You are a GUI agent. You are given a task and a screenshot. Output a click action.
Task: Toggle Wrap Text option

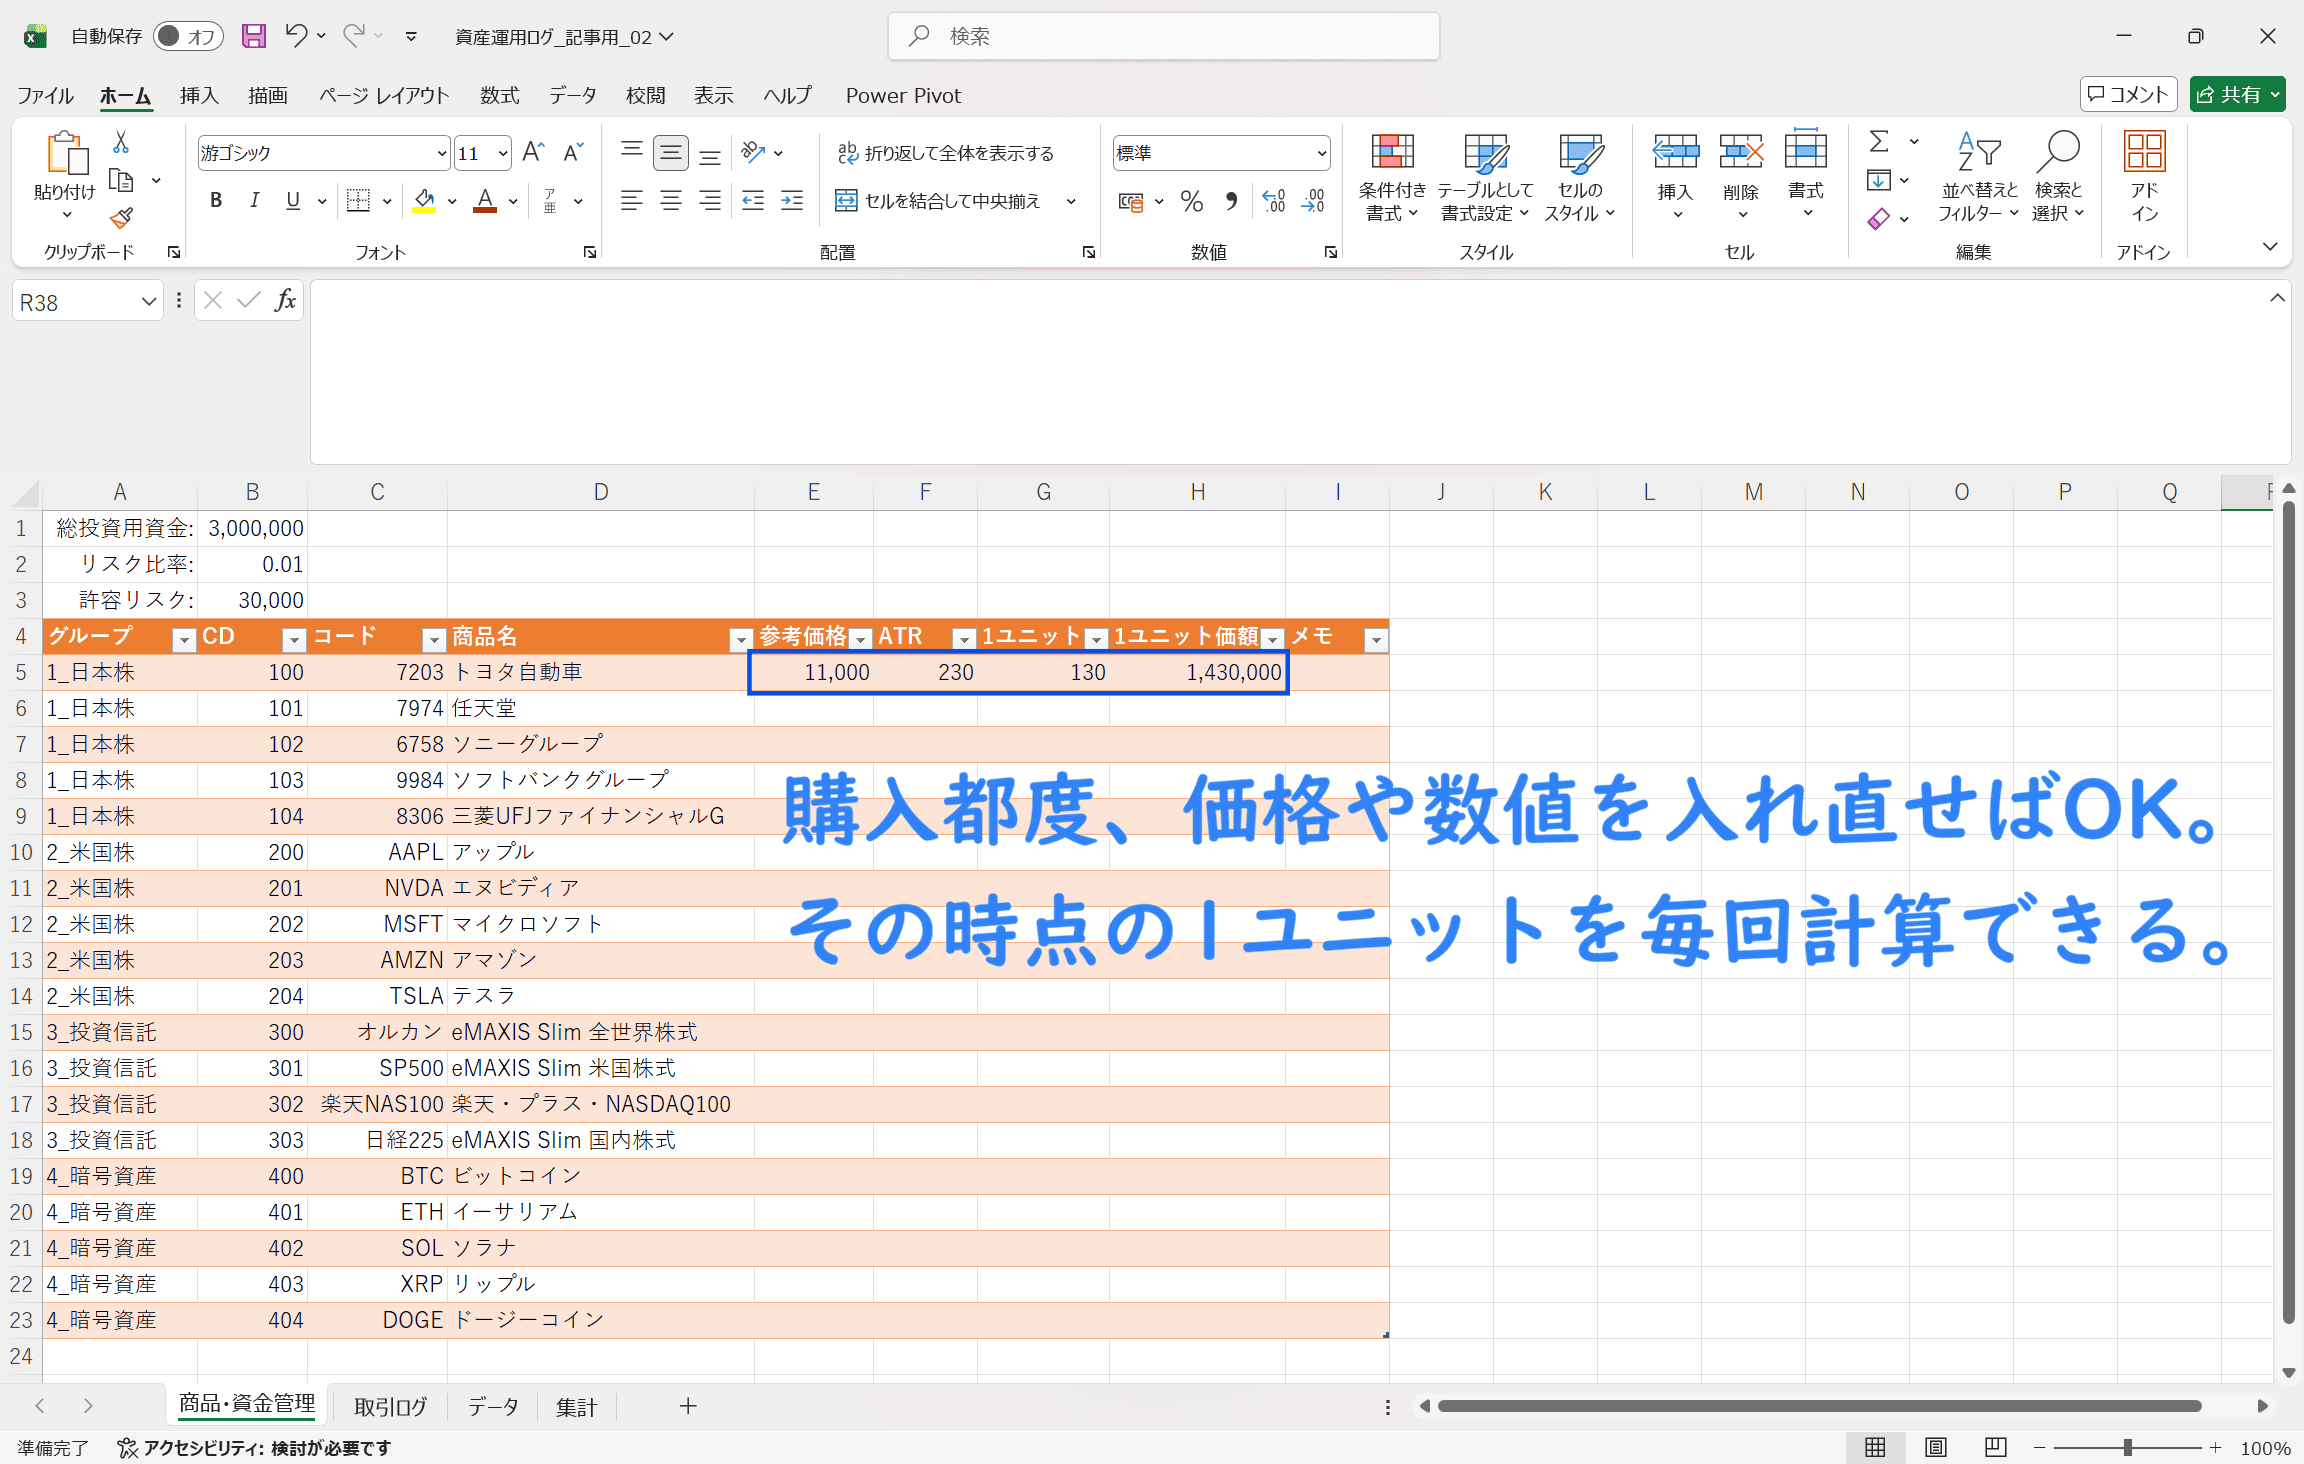945,153
